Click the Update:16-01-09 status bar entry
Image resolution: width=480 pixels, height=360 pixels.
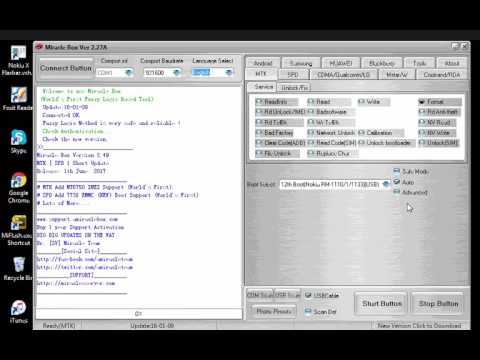tap(152, 325)
